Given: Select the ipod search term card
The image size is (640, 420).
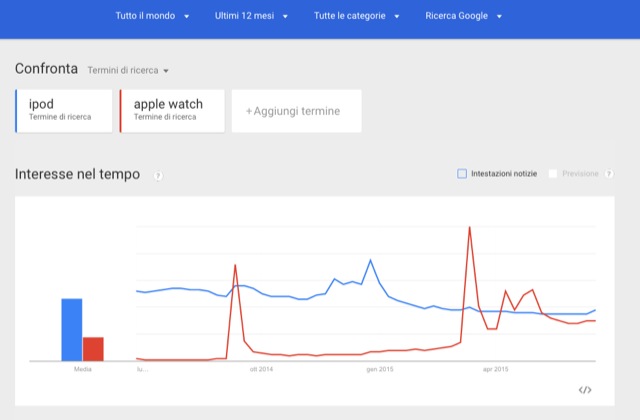Looking at the screenshot, I should 65,110.
